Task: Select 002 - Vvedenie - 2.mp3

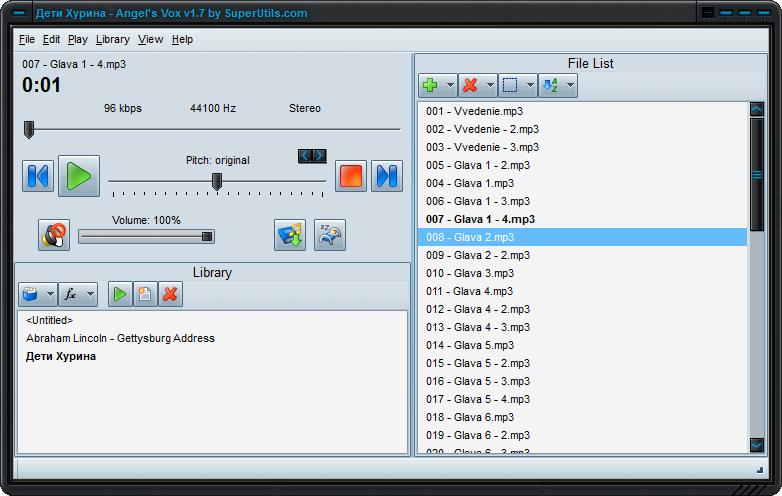Action: tap(582, 129)
